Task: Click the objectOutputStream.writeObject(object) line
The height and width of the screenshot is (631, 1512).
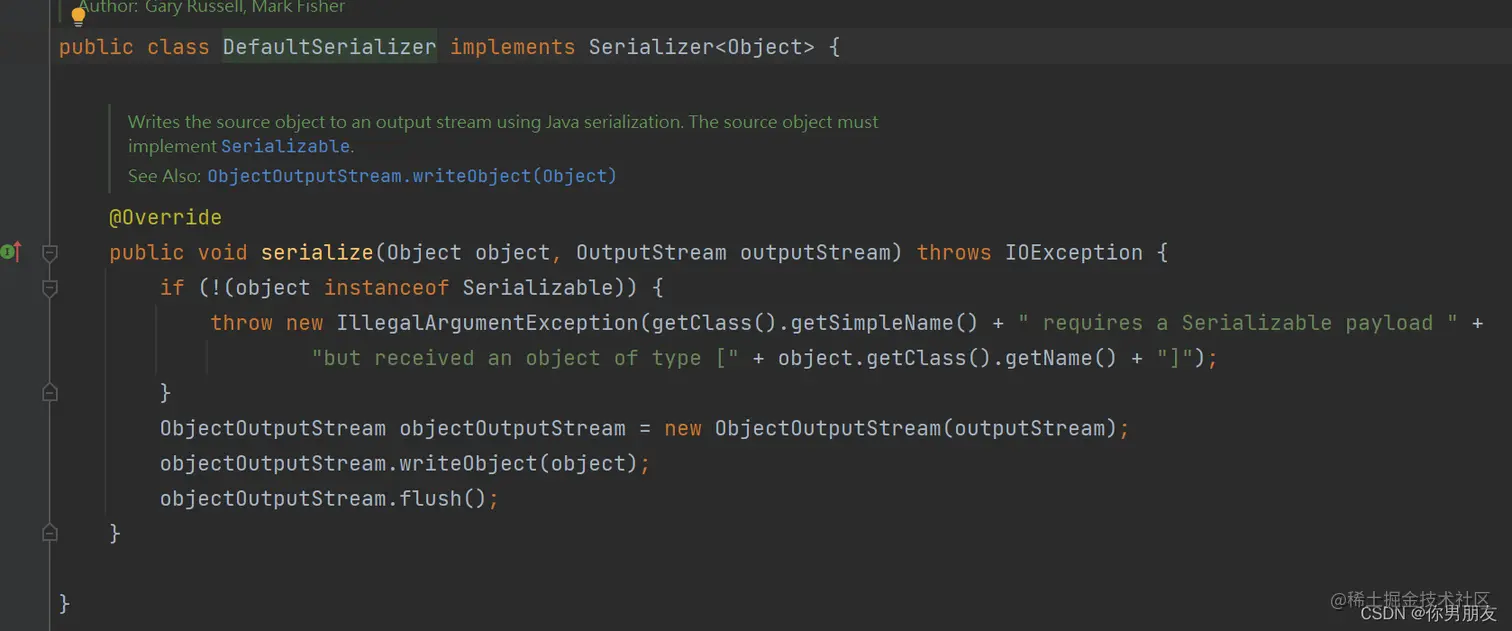Action: point(405,463)
